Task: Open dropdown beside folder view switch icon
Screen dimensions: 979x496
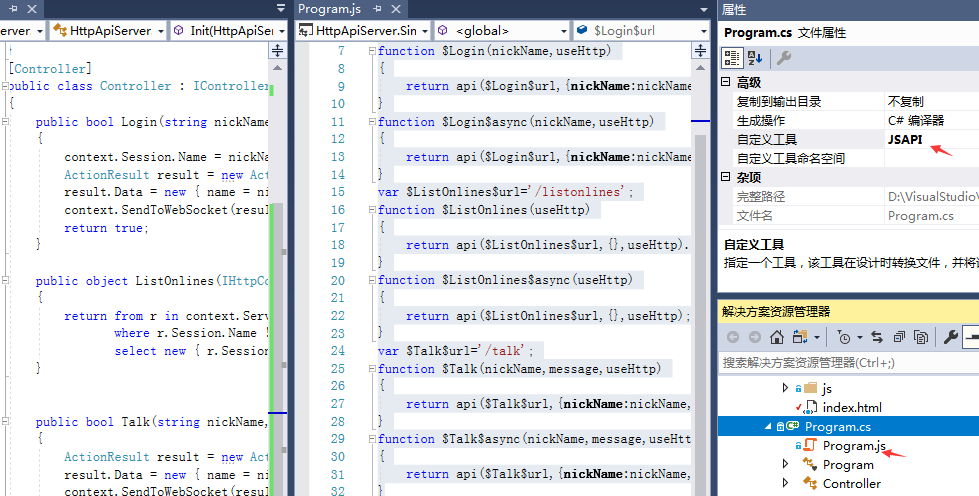Action: 817,338
